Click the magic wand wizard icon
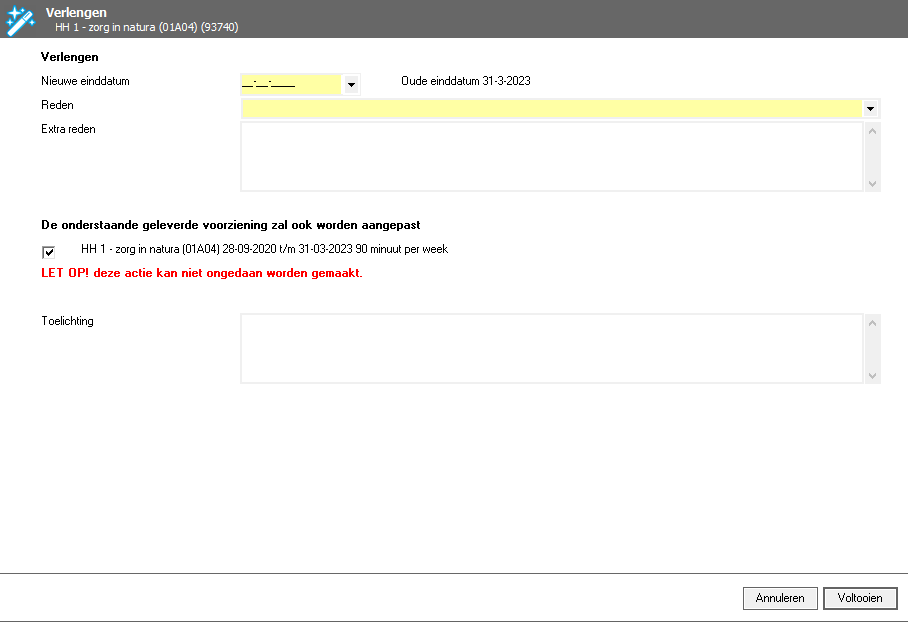Viewport: 908px width, 623px height. click(20, 19)
